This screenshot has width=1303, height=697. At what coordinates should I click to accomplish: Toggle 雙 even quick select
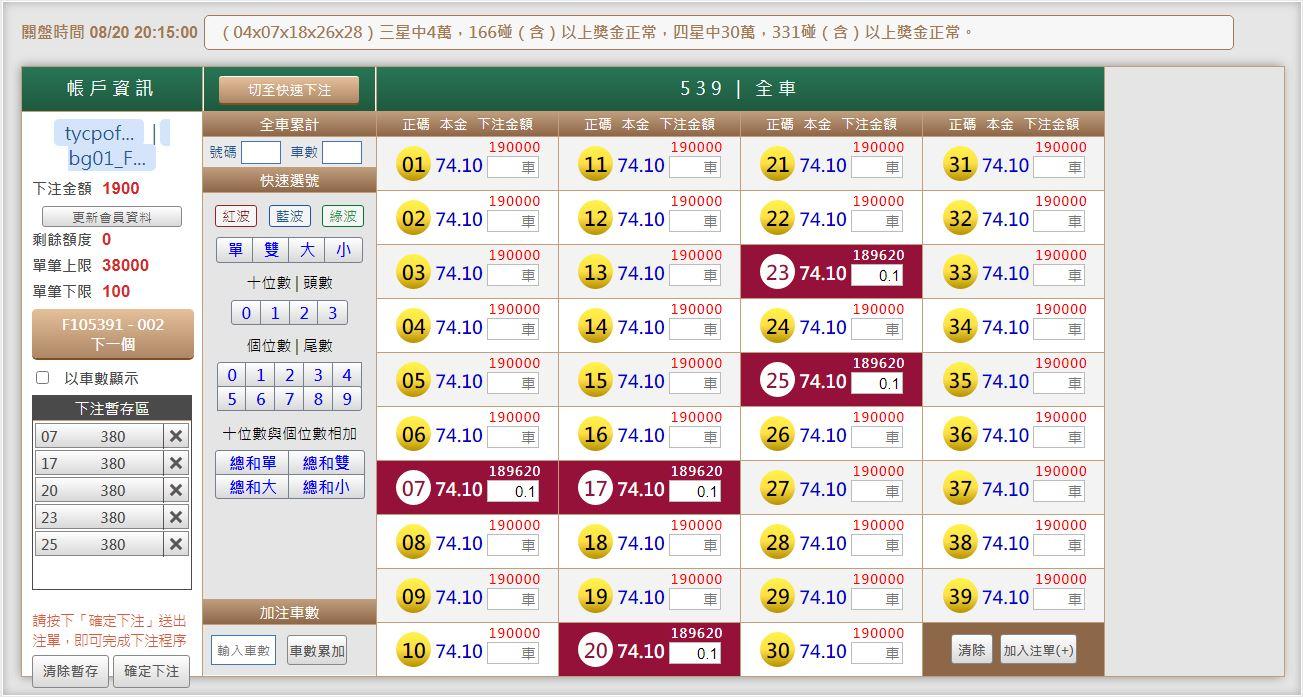click(271, 250)
